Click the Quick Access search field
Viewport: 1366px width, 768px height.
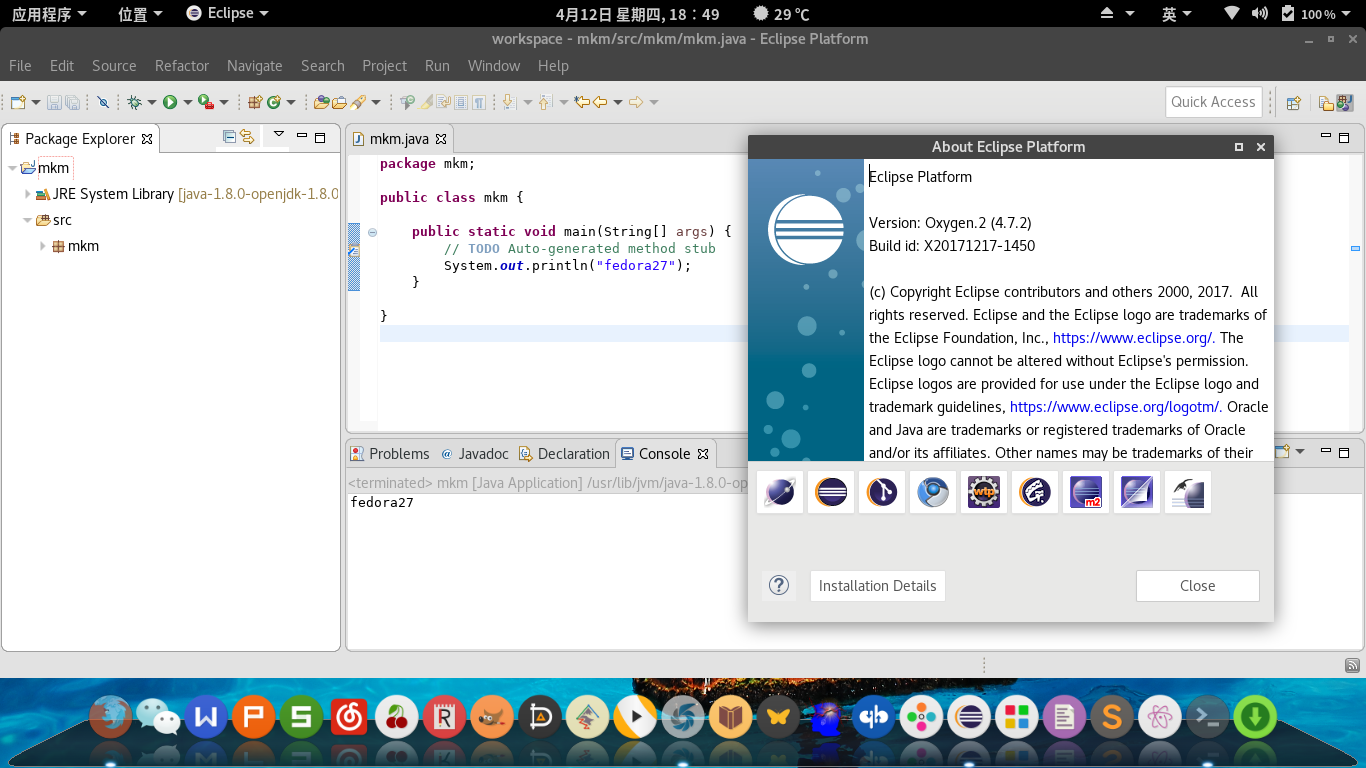[x=1214, y=102]
